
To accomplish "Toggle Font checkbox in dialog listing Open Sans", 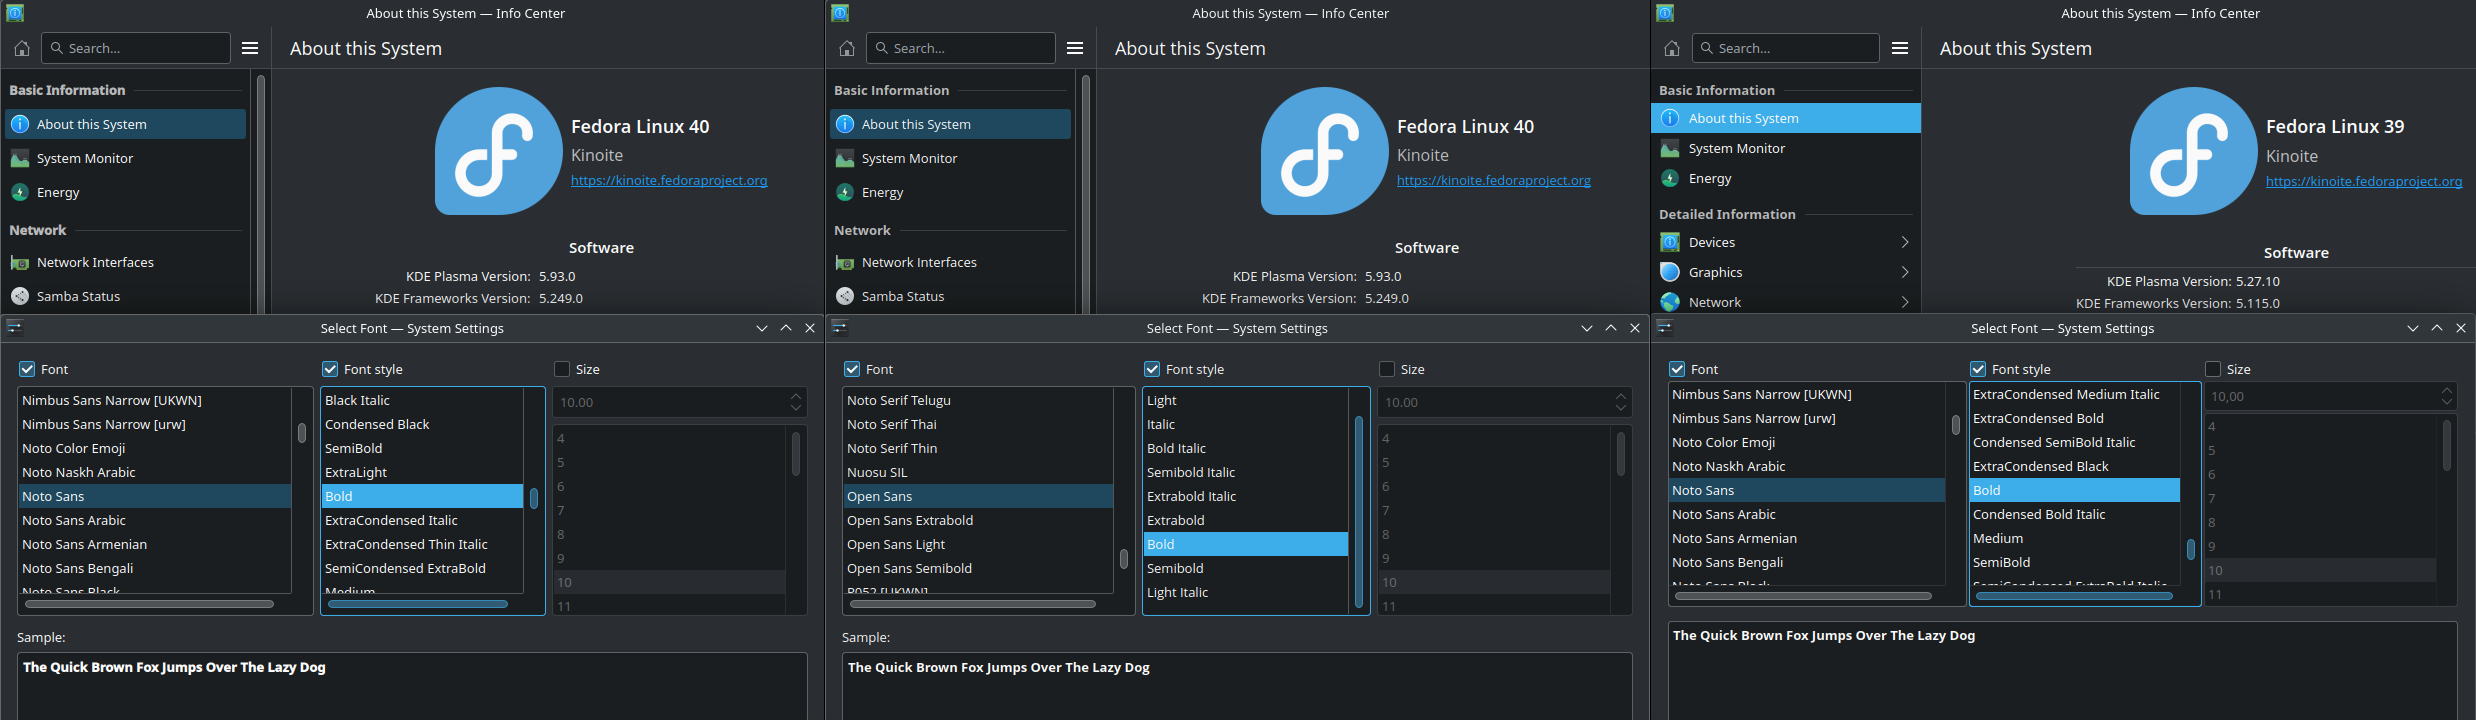I will coord(852,369).
